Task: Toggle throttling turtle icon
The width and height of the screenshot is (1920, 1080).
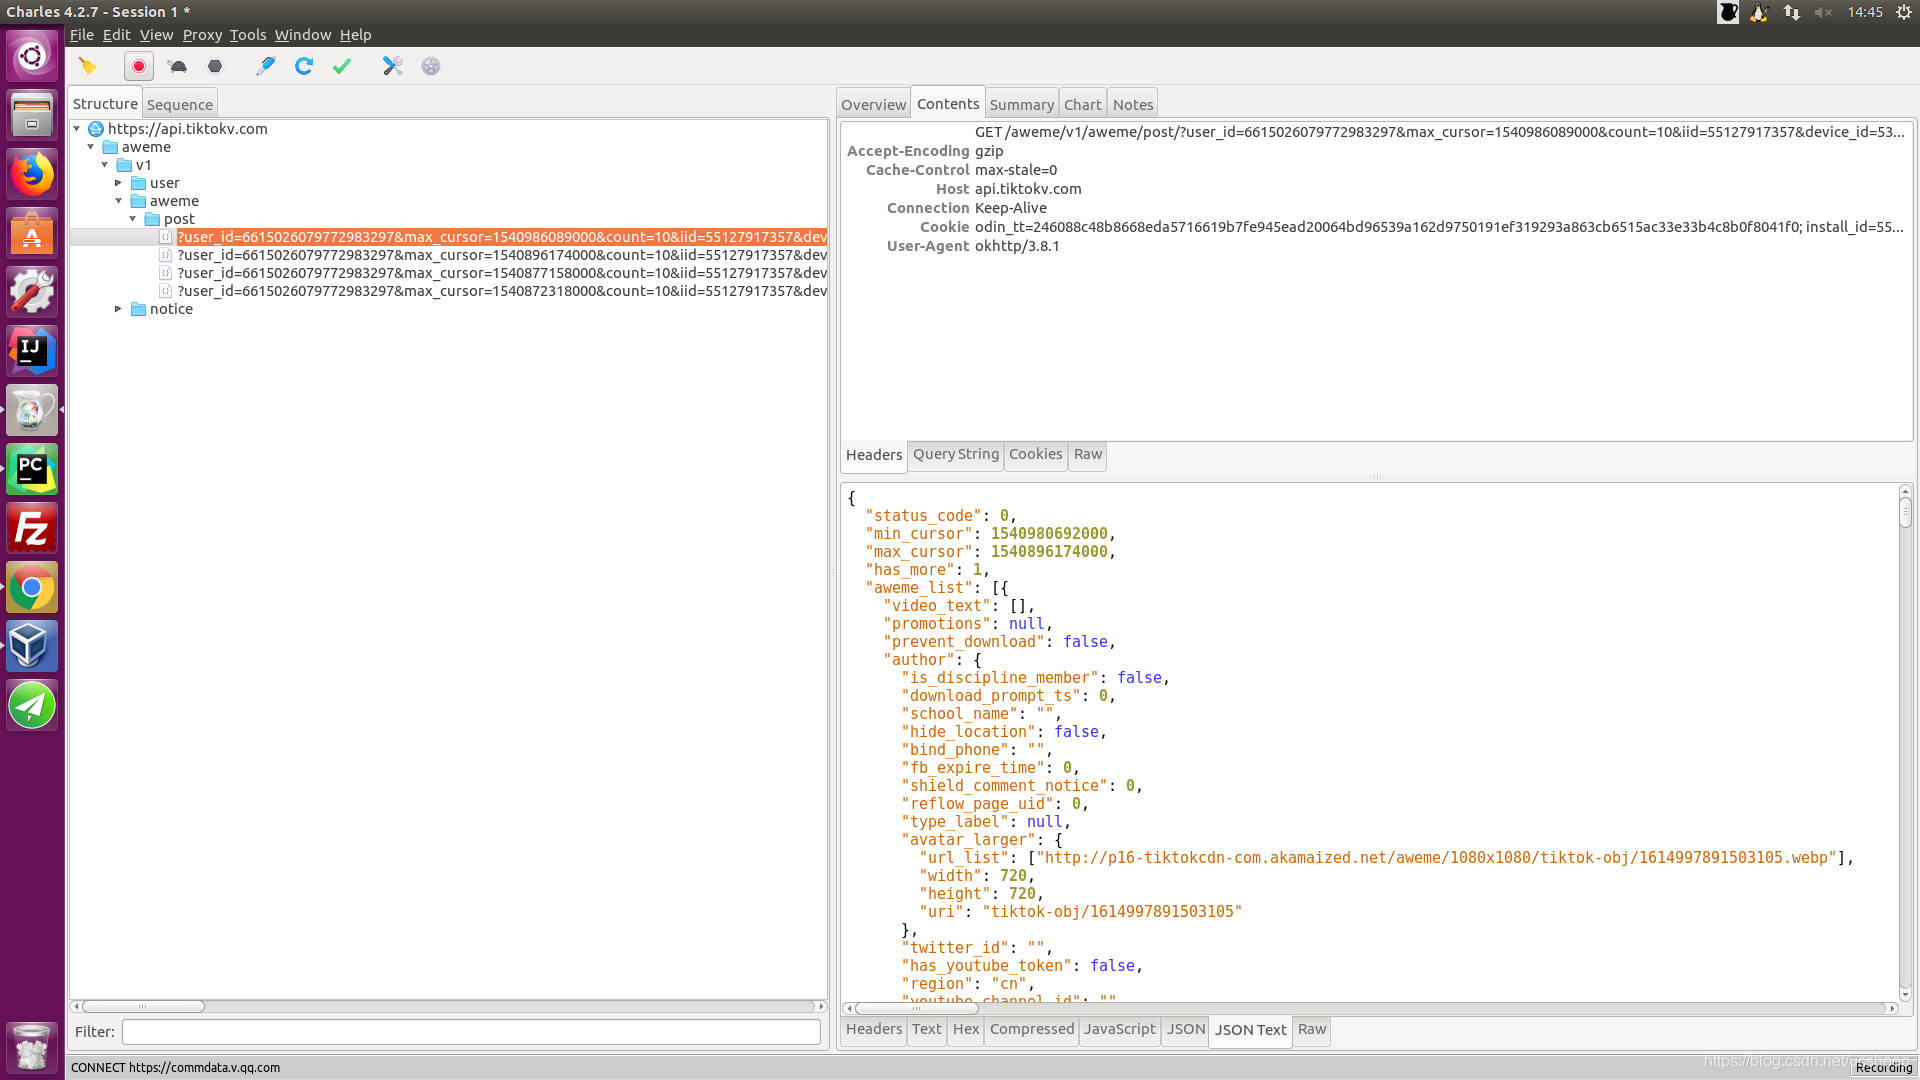Action: pos(177,66)
